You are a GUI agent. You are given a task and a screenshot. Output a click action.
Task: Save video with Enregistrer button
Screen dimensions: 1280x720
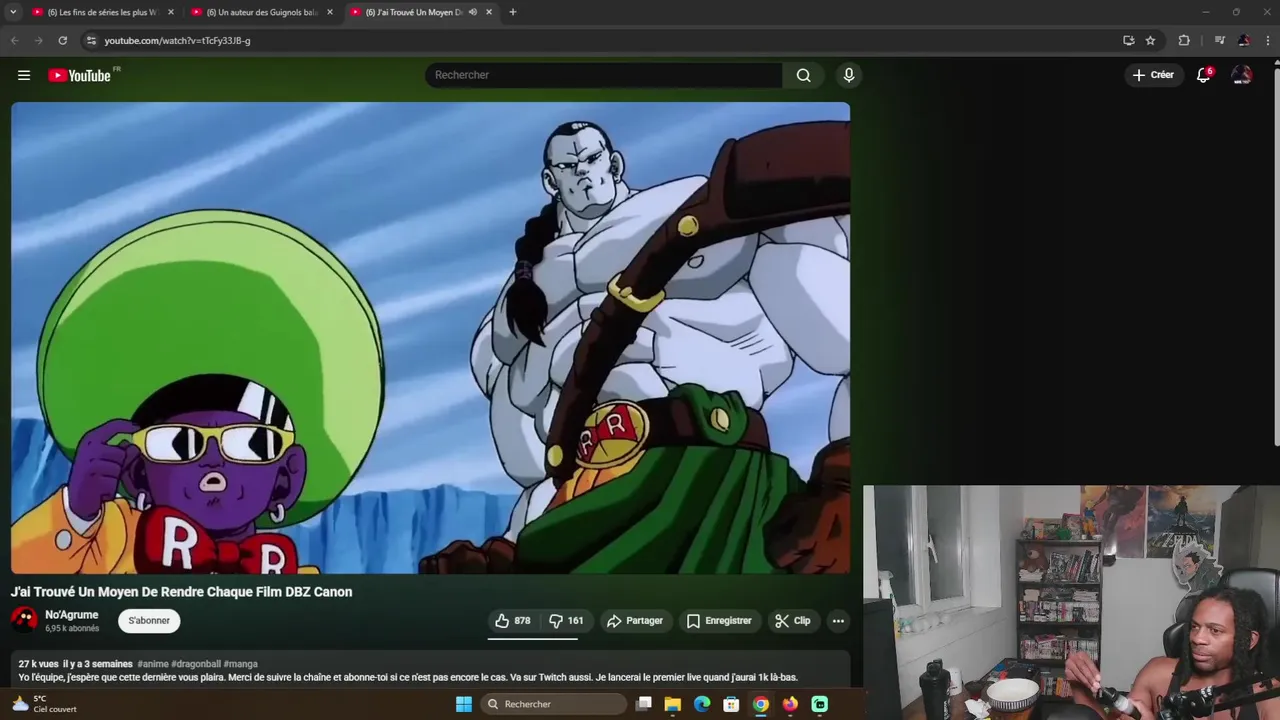click(719, 621)
